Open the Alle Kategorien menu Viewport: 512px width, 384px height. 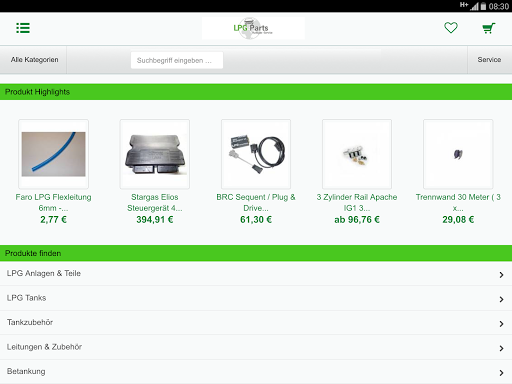click(34, 60)
